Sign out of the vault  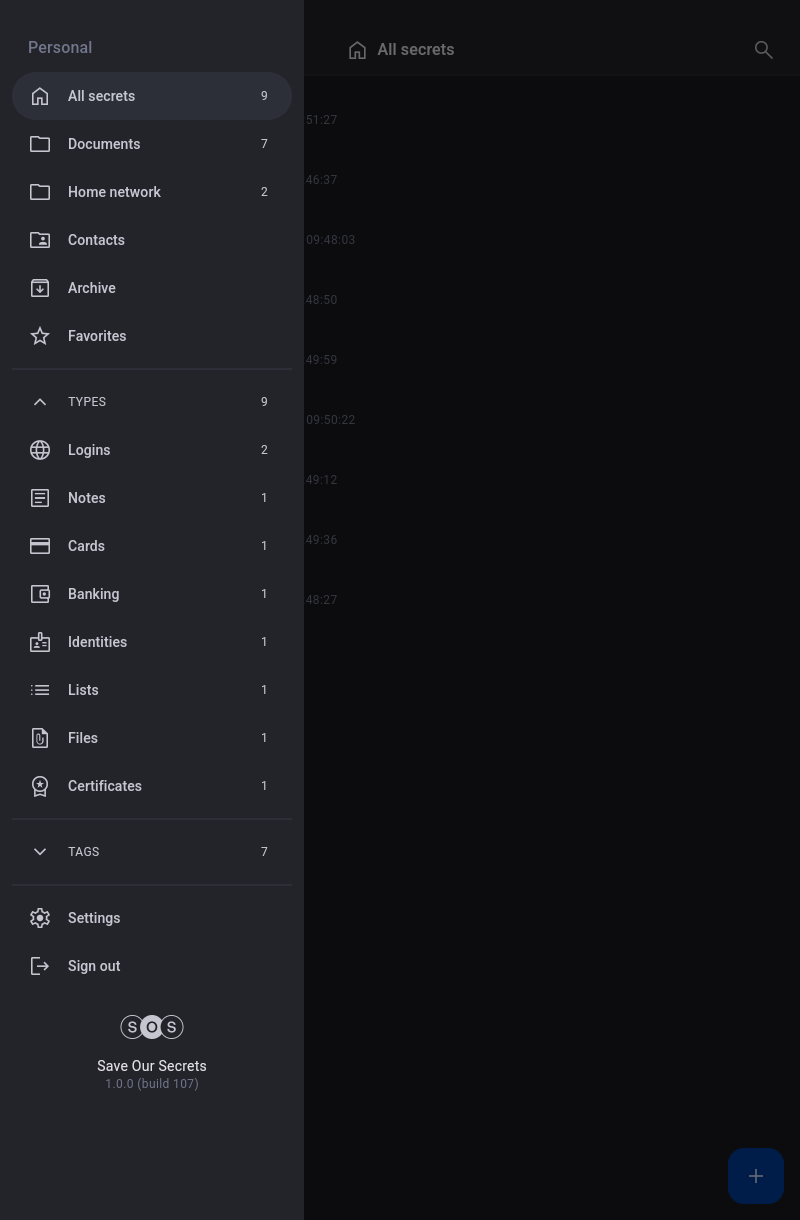[x=94, y=966]
